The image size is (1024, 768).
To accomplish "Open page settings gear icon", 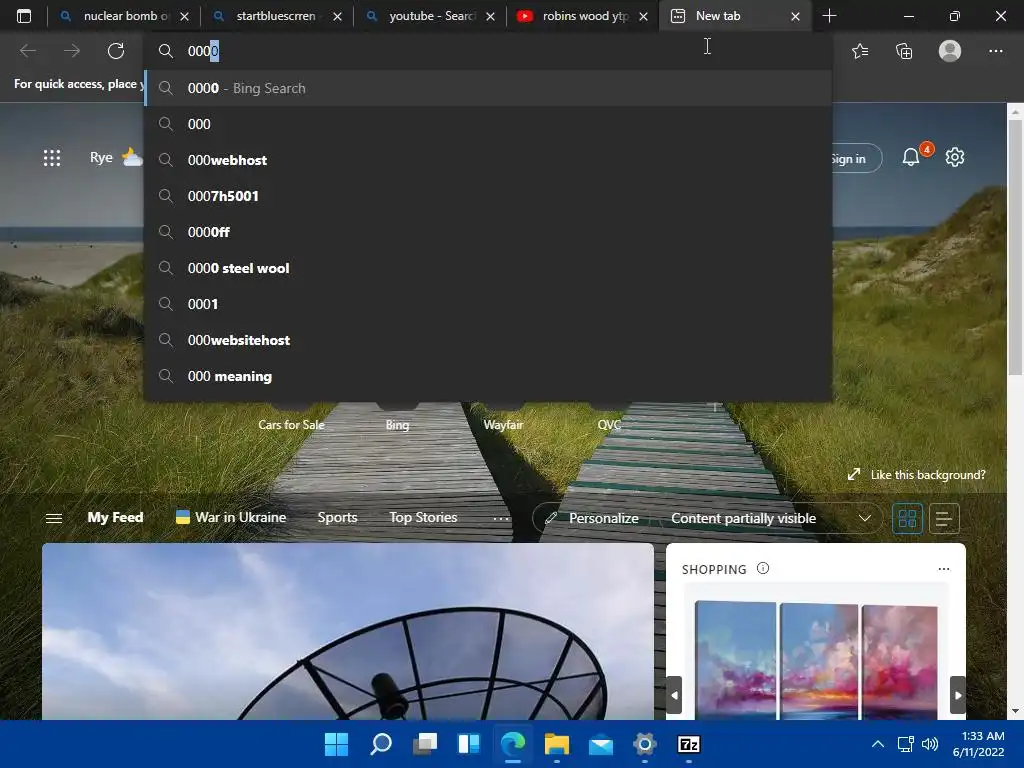I will 955,157.
